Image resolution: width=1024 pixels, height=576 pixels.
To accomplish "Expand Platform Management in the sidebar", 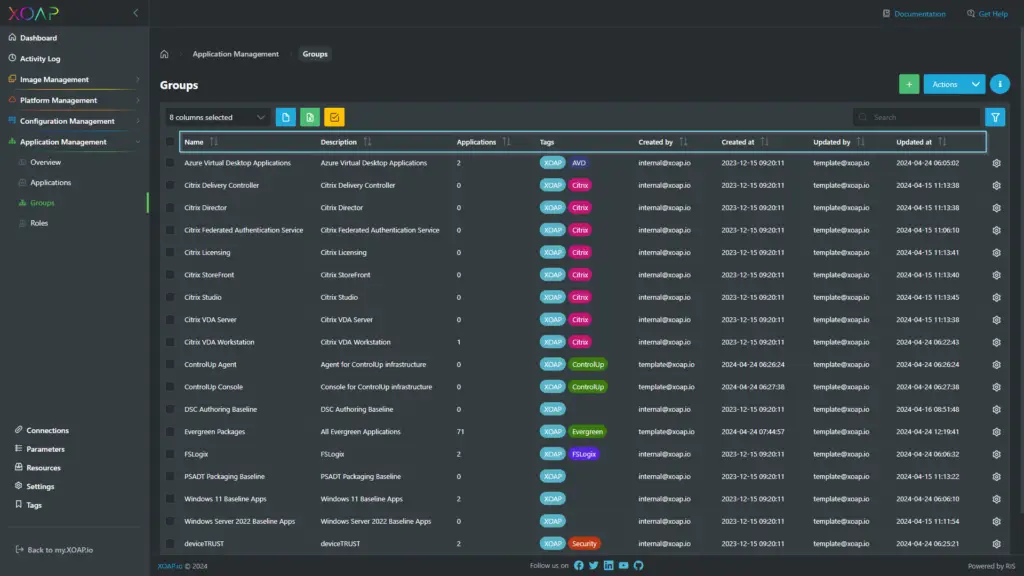I will [73, 100].
